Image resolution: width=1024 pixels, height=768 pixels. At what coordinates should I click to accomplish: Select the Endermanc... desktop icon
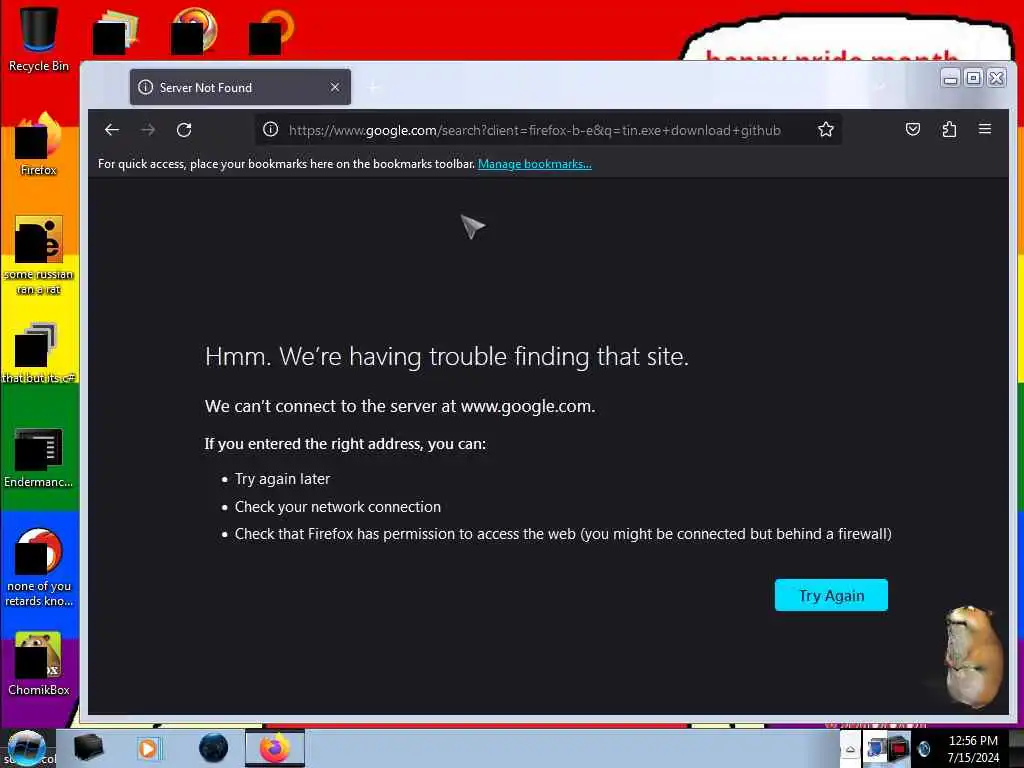pos(39,458)
